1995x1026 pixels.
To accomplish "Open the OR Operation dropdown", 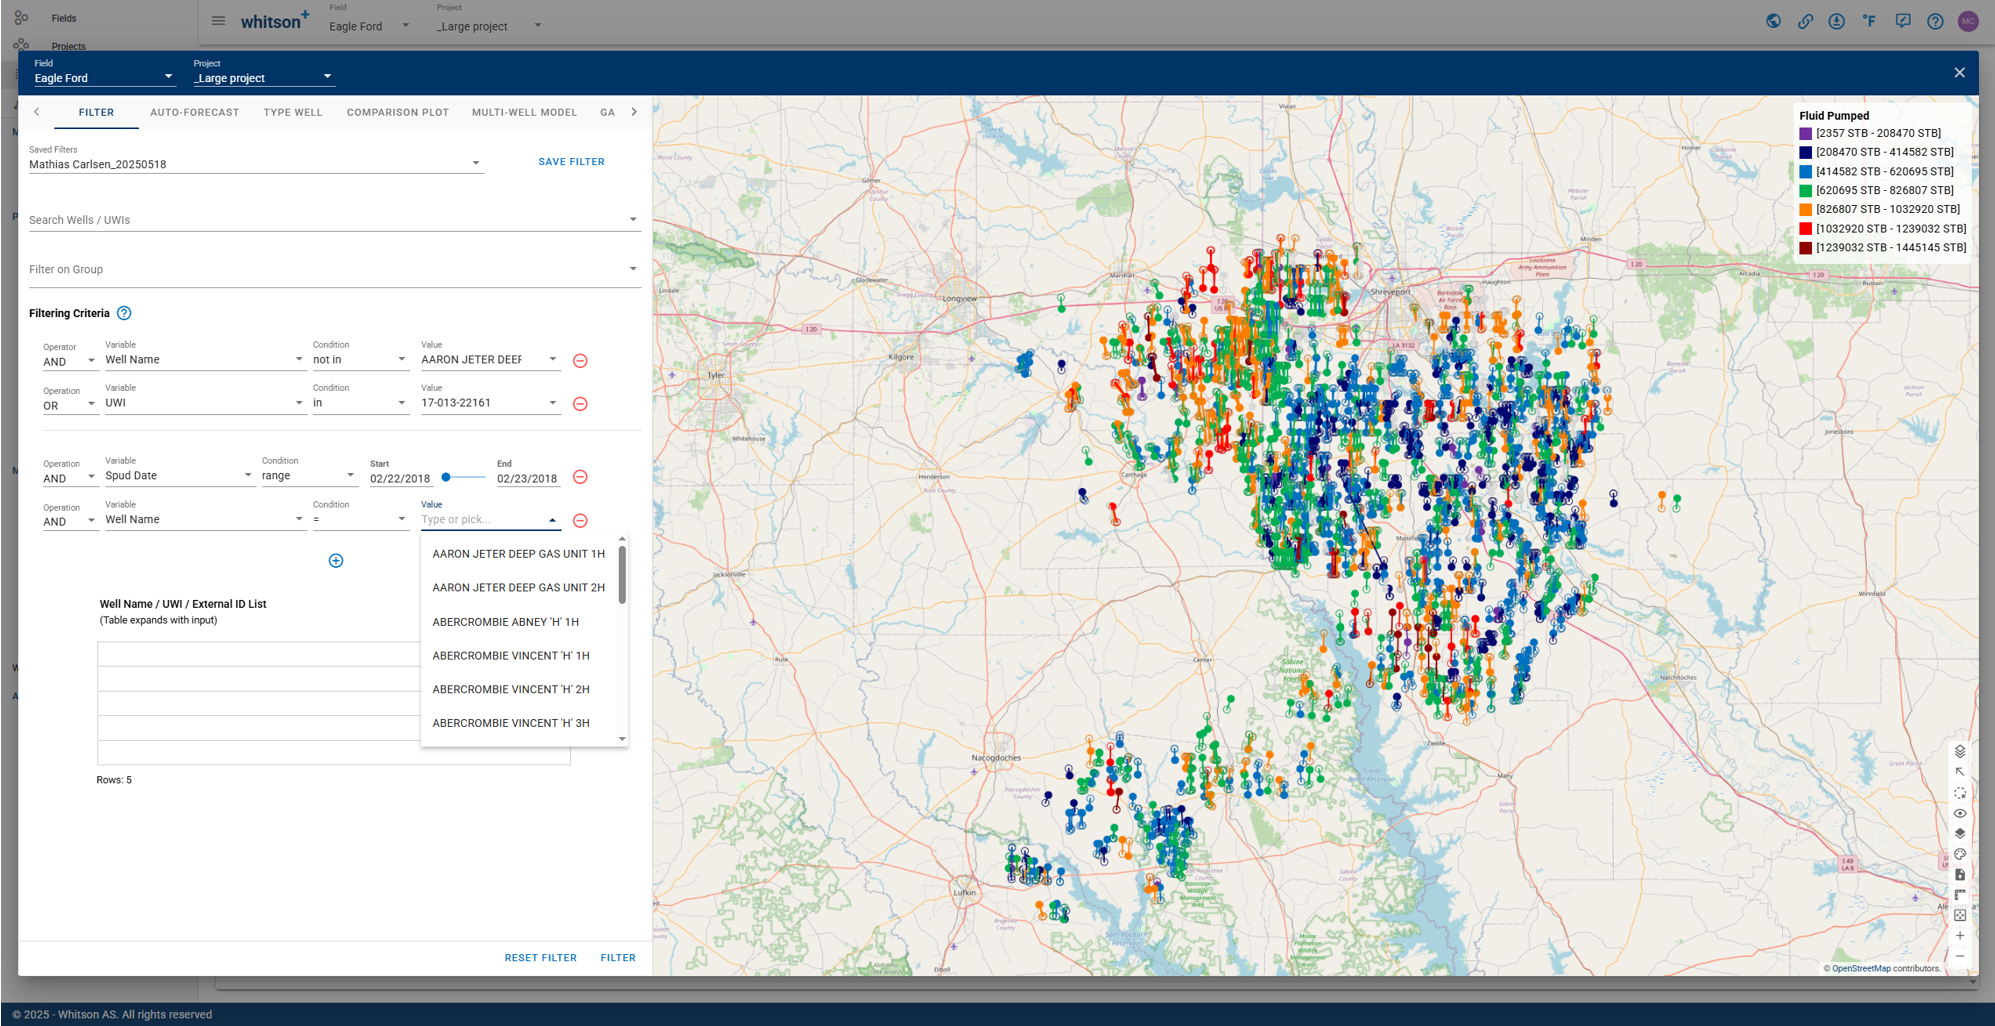I will click(69, 405).
